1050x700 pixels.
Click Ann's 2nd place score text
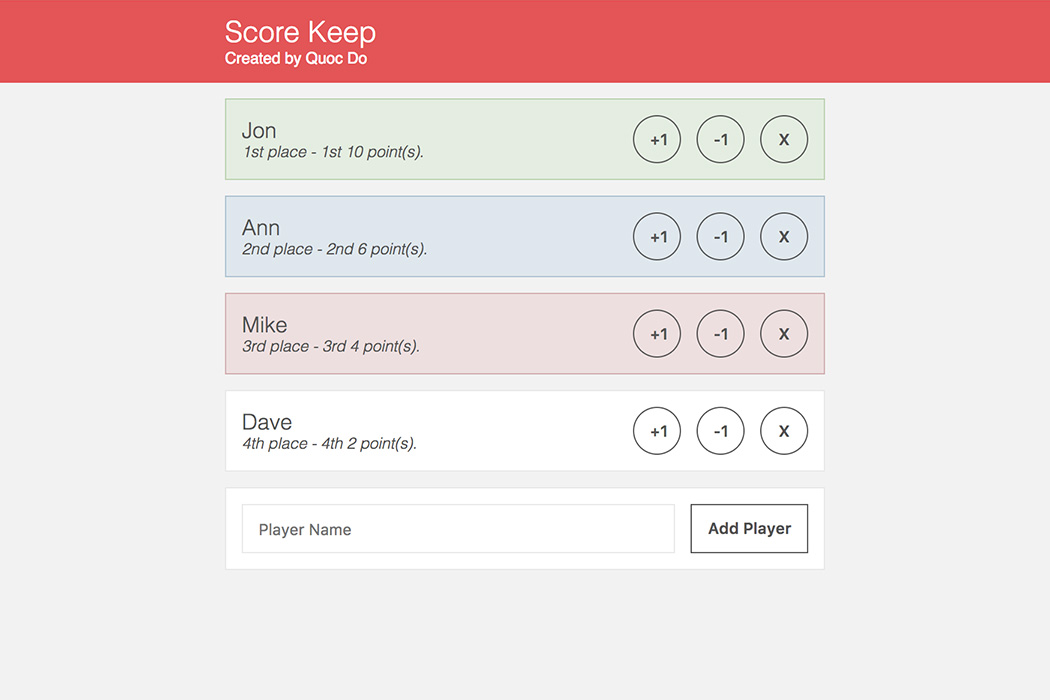pos(334,249)
